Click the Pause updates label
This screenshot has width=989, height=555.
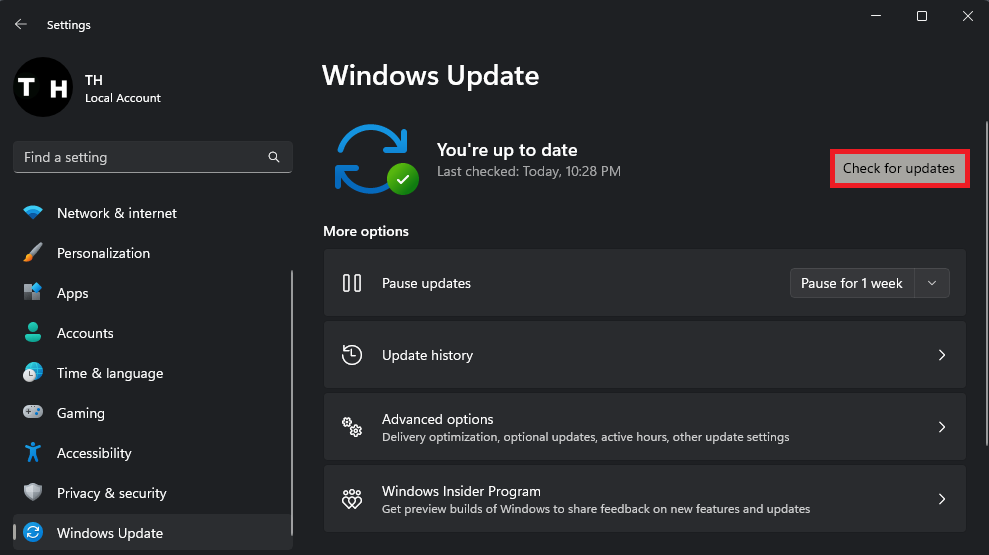pyautogui.click(x=426, y=283)
